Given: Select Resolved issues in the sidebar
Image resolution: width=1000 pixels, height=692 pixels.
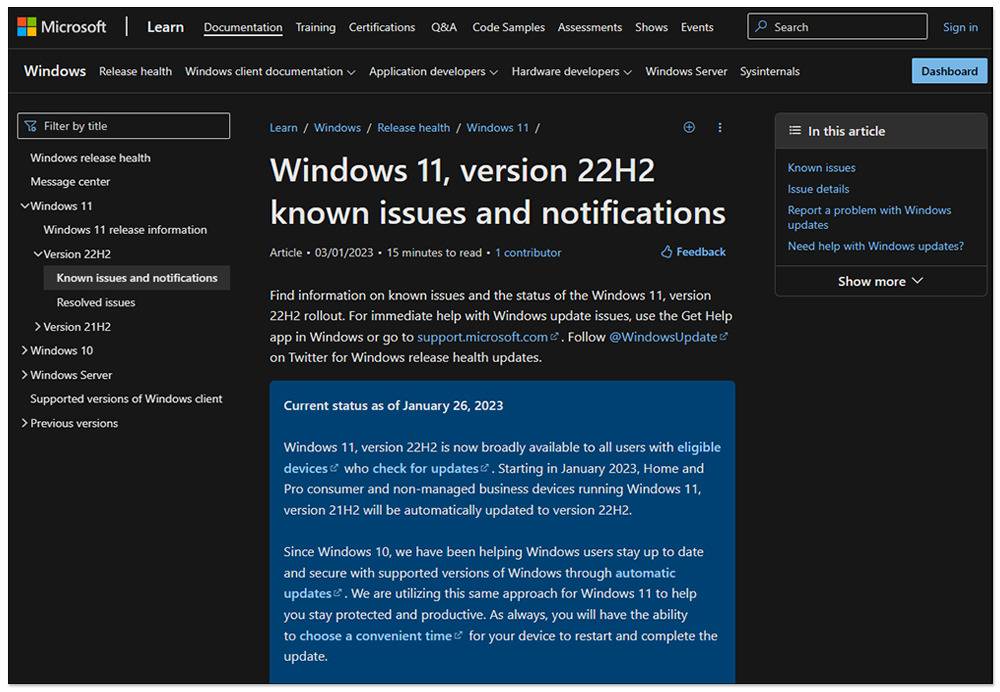Looking at the screenshot, I should click(x=96, y=302).
